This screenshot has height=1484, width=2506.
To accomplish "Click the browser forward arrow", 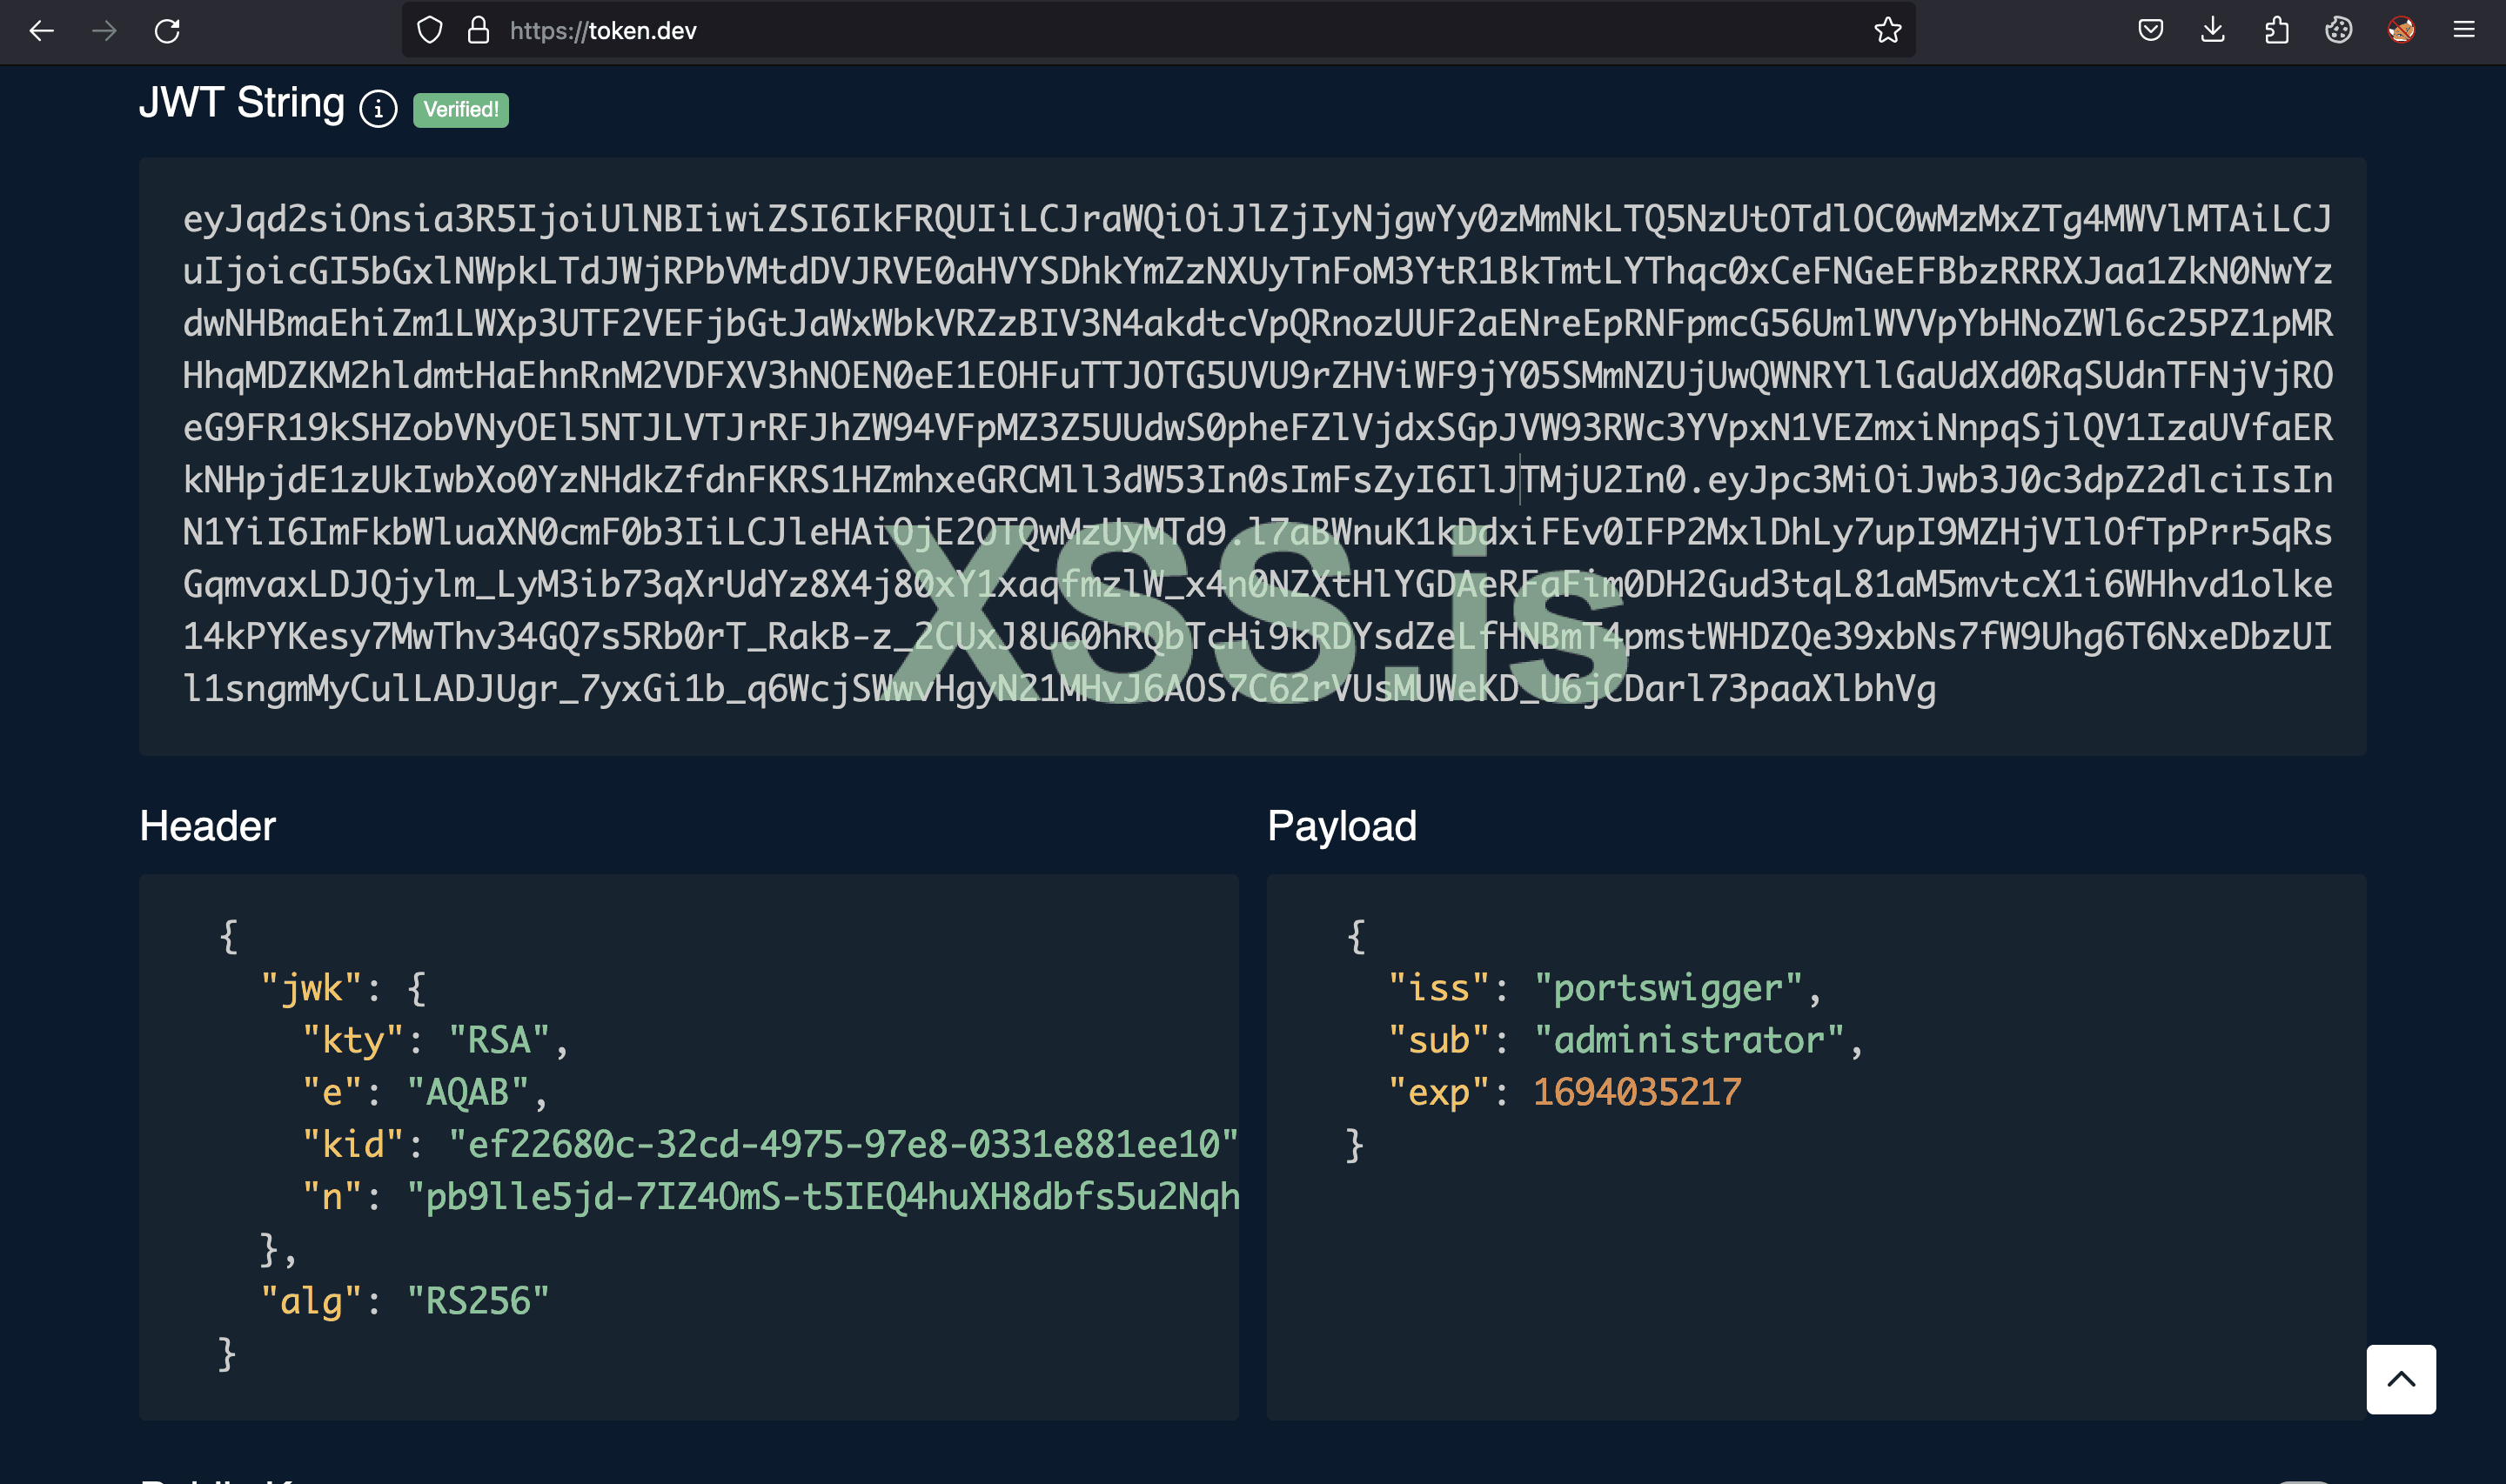I will (x=104, y=31).
